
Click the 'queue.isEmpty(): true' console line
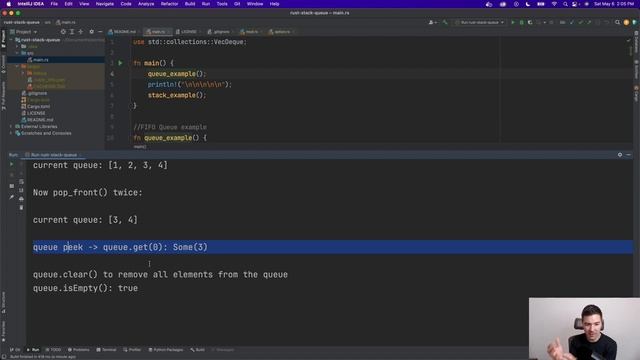[x=85, y=288]
